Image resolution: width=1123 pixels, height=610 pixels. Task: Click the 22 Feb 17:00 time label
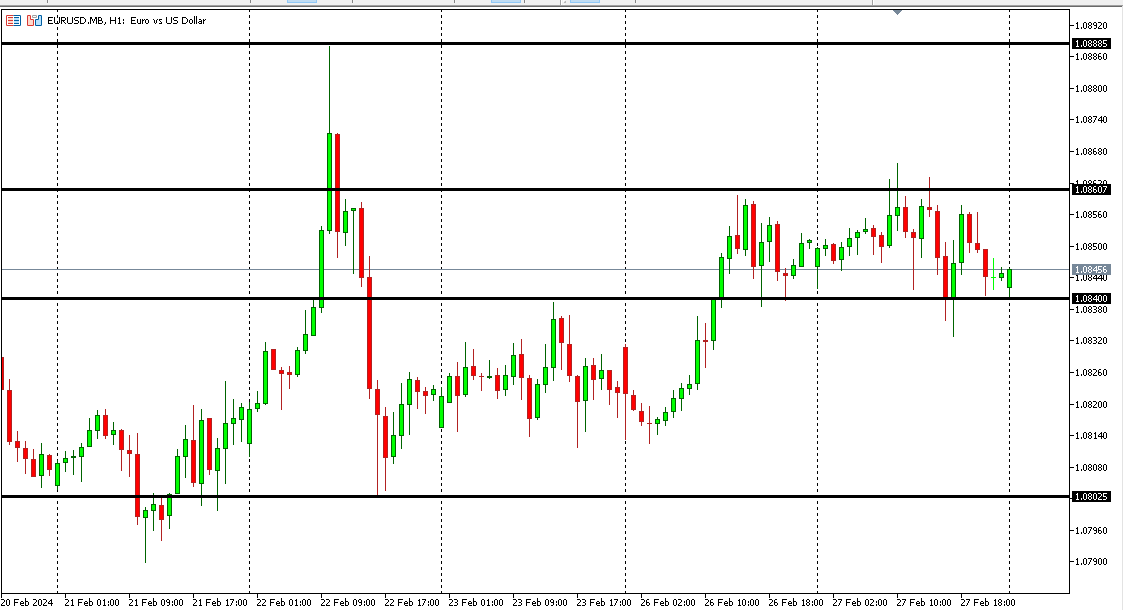click(412, 603)
